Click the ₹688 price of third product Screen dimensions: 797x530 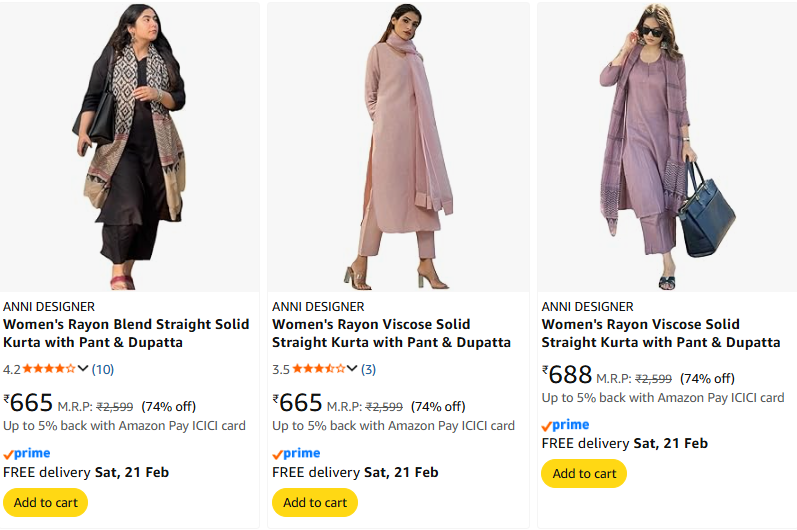tap(569, 375)
